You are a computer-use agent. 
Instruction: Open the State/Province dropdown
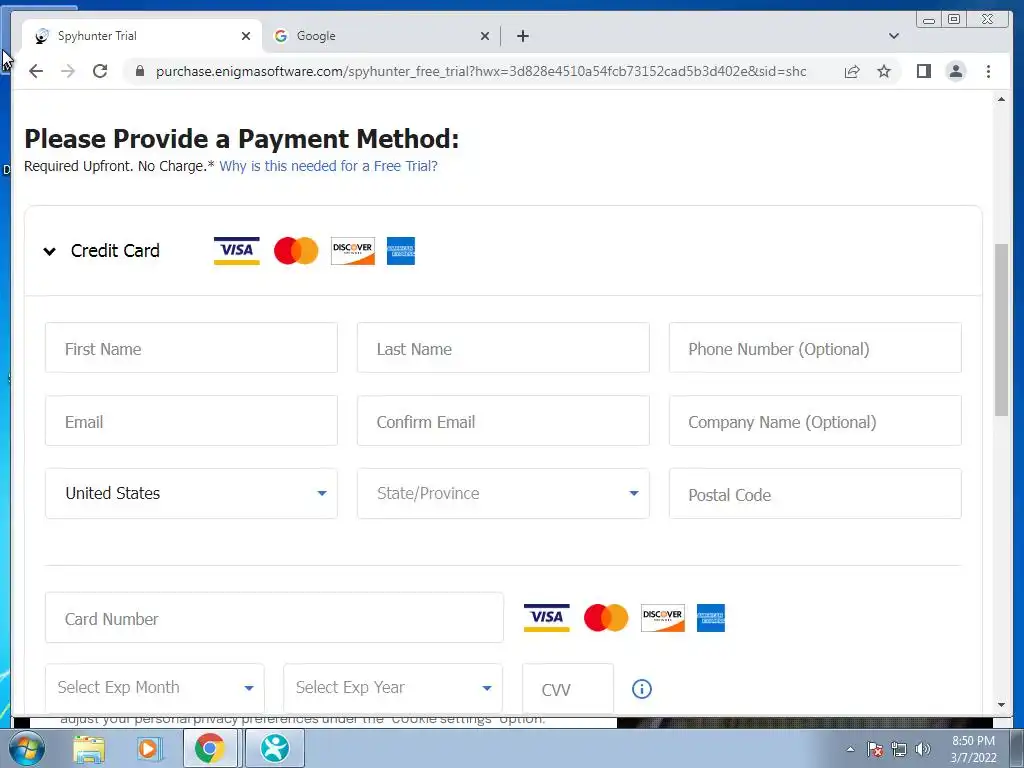[503, 494]
